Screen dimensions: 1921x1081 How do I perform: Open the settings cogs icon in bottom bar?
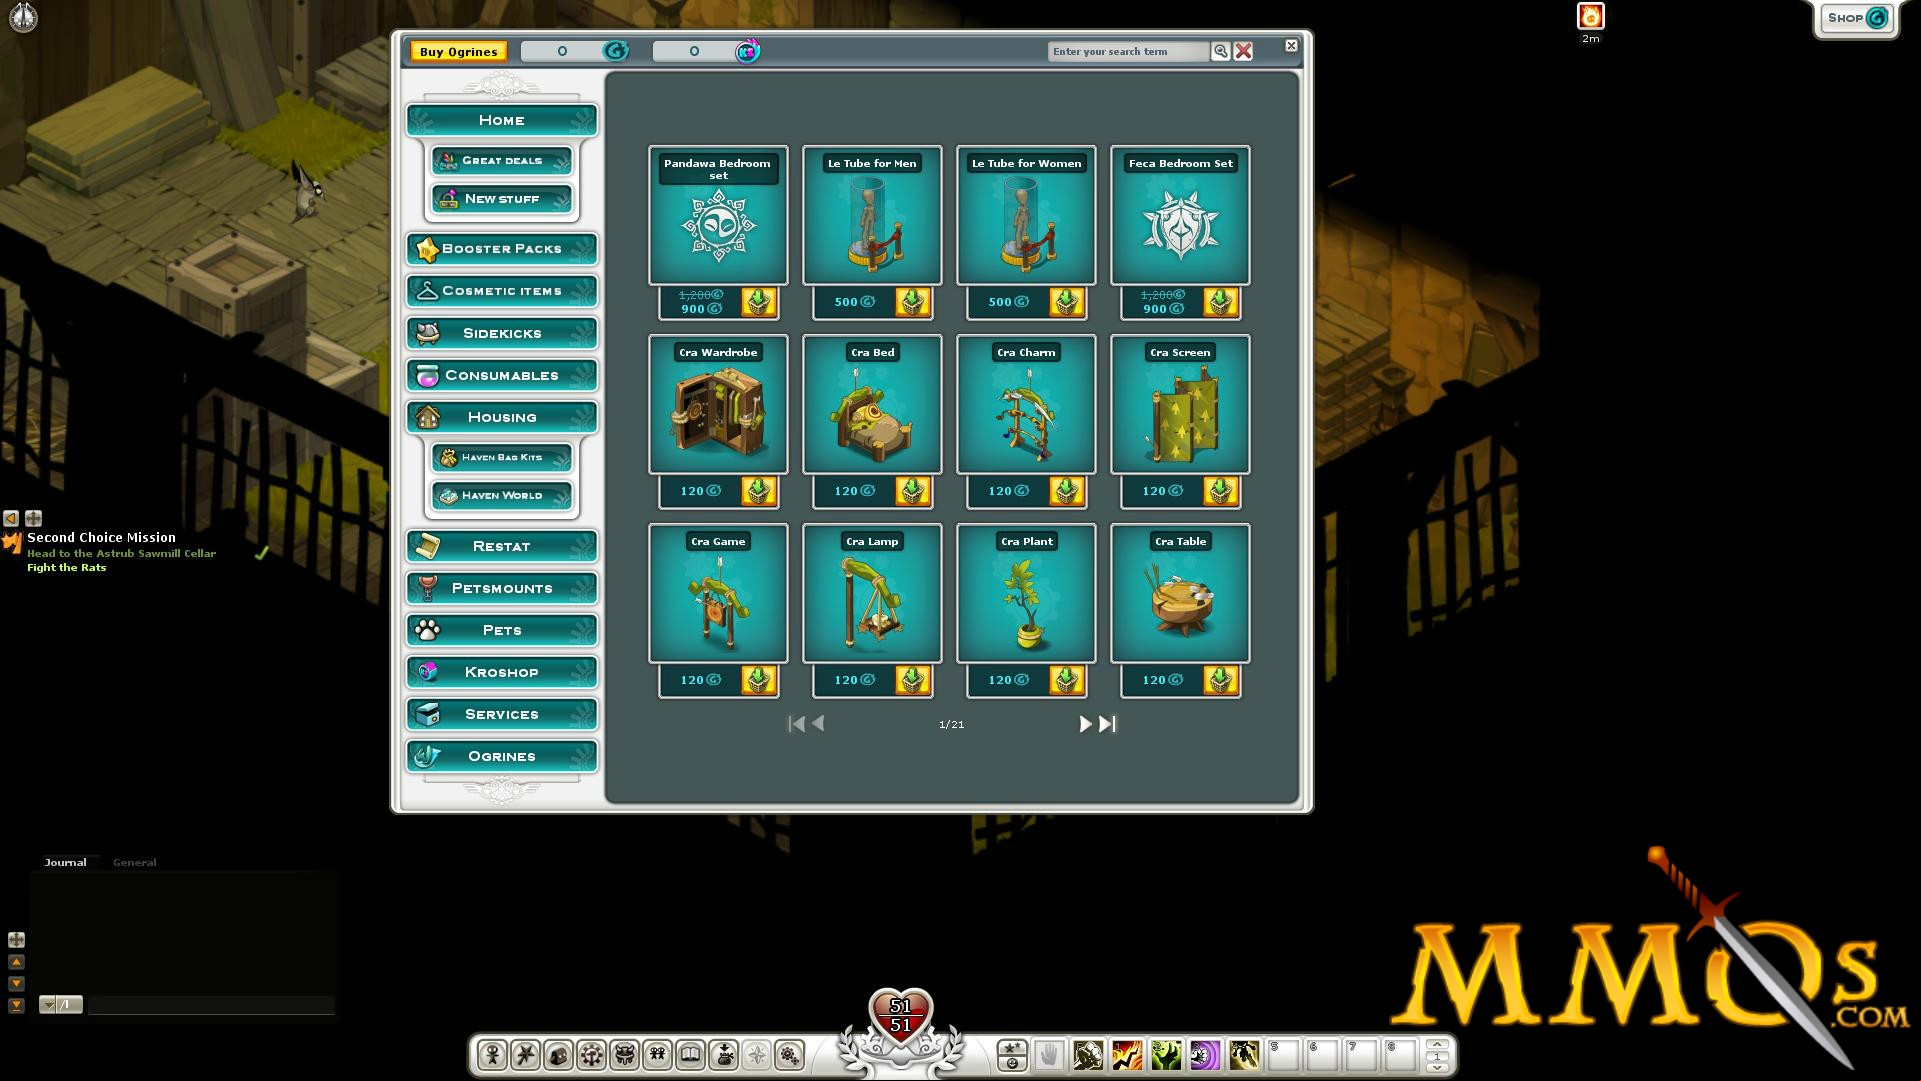coord(790,1055)
